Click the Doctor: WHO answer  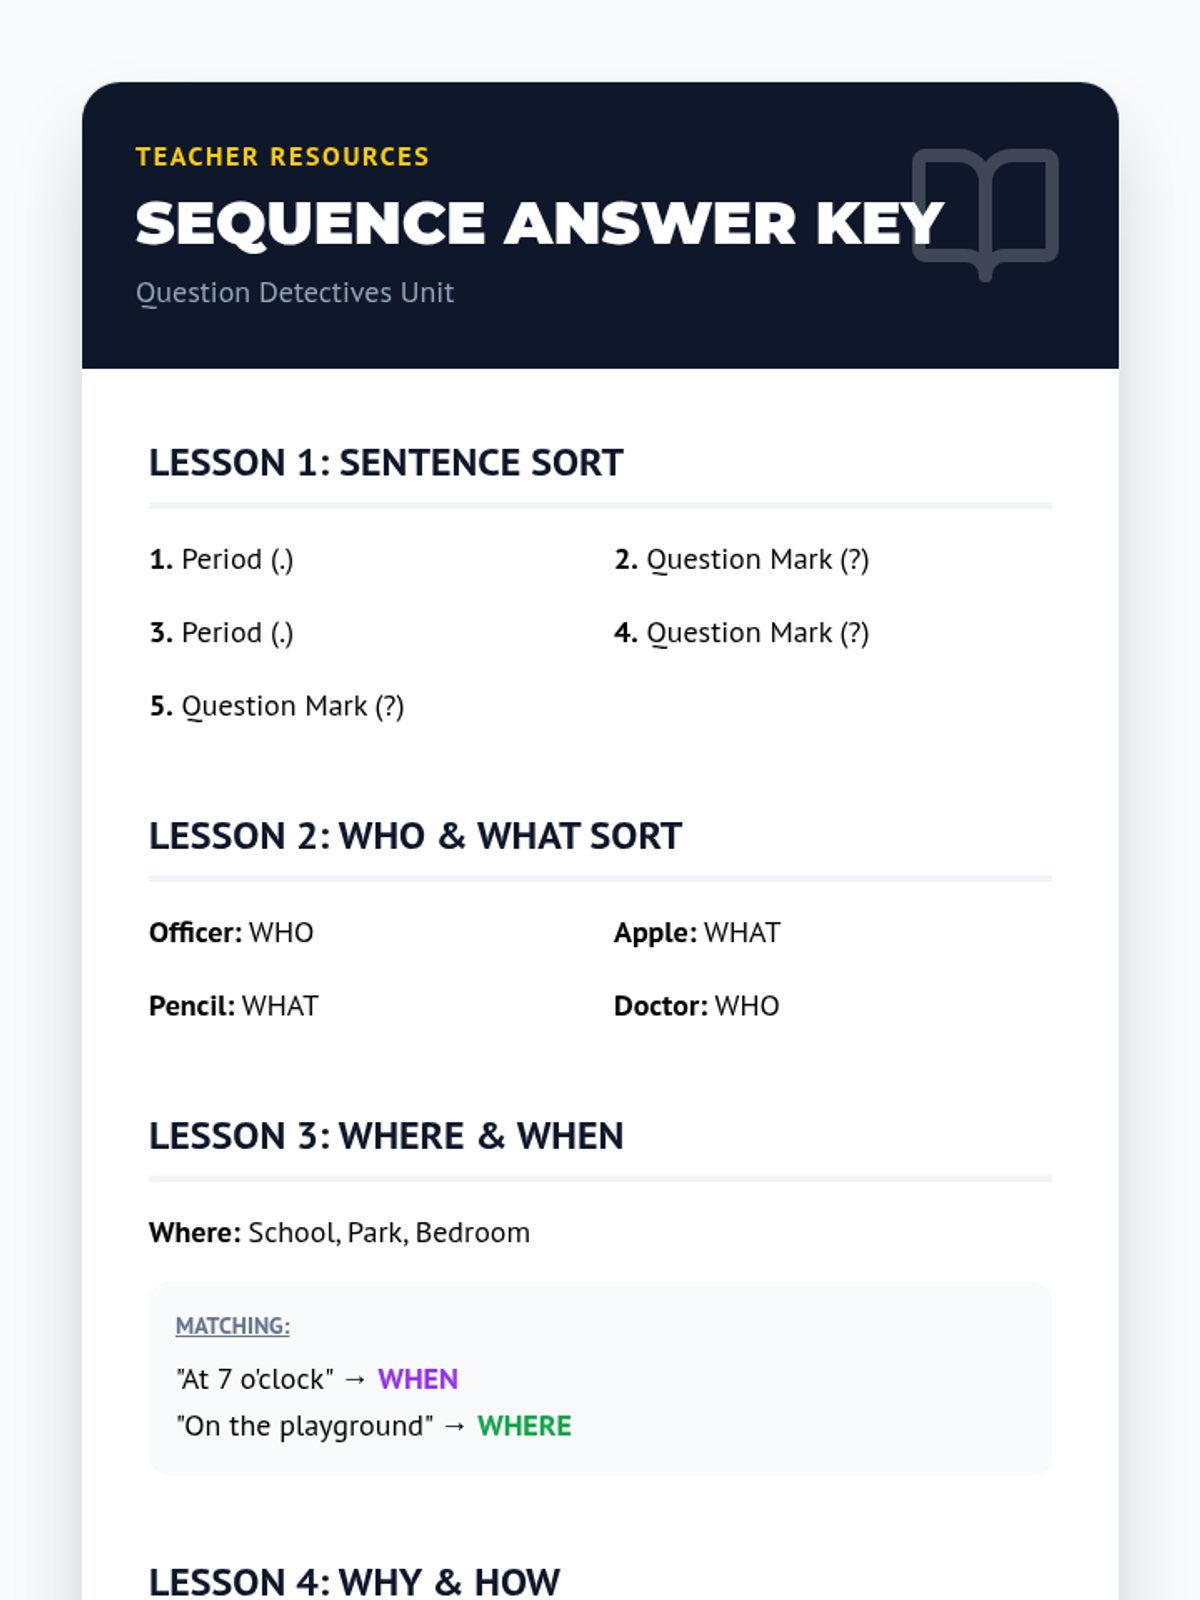pos(696,1006)
